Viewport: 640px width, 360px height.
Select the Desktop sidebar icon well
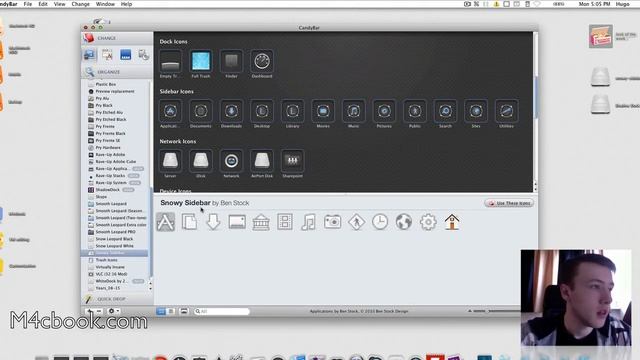(x=262, y=111)
